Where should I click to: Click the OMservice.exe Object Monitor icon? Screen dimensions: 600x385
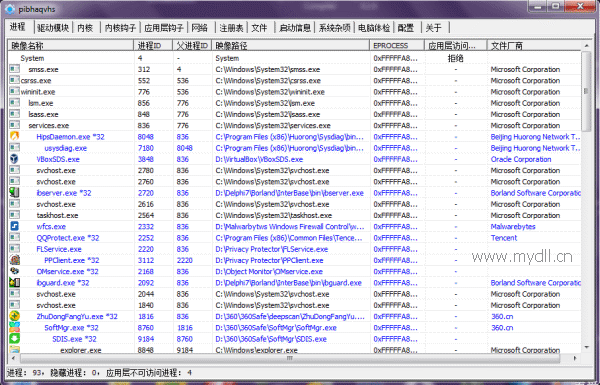tap(14, 271)
